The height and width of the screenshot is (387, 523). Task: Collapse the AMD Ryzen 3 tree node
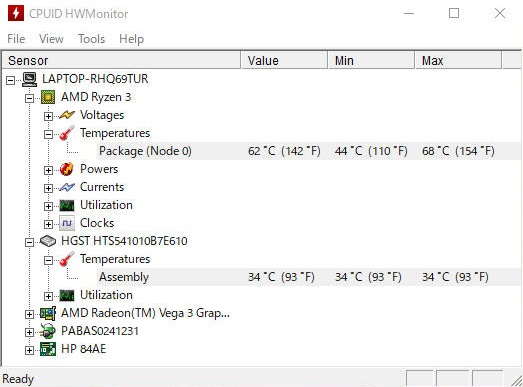(x=29, y=98)
